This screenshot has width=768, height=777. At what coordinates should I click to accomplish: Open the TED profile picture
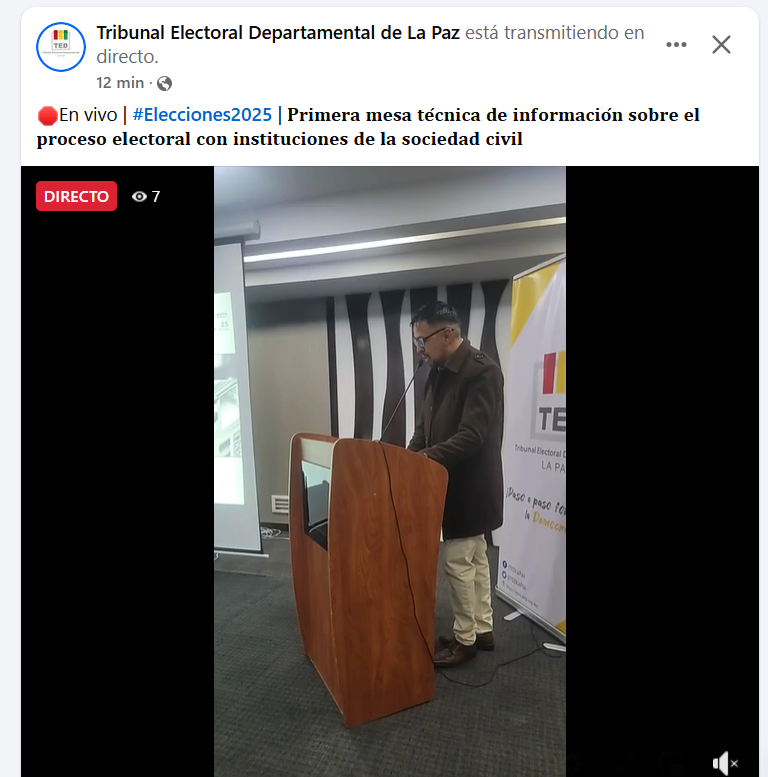point(60,47)
